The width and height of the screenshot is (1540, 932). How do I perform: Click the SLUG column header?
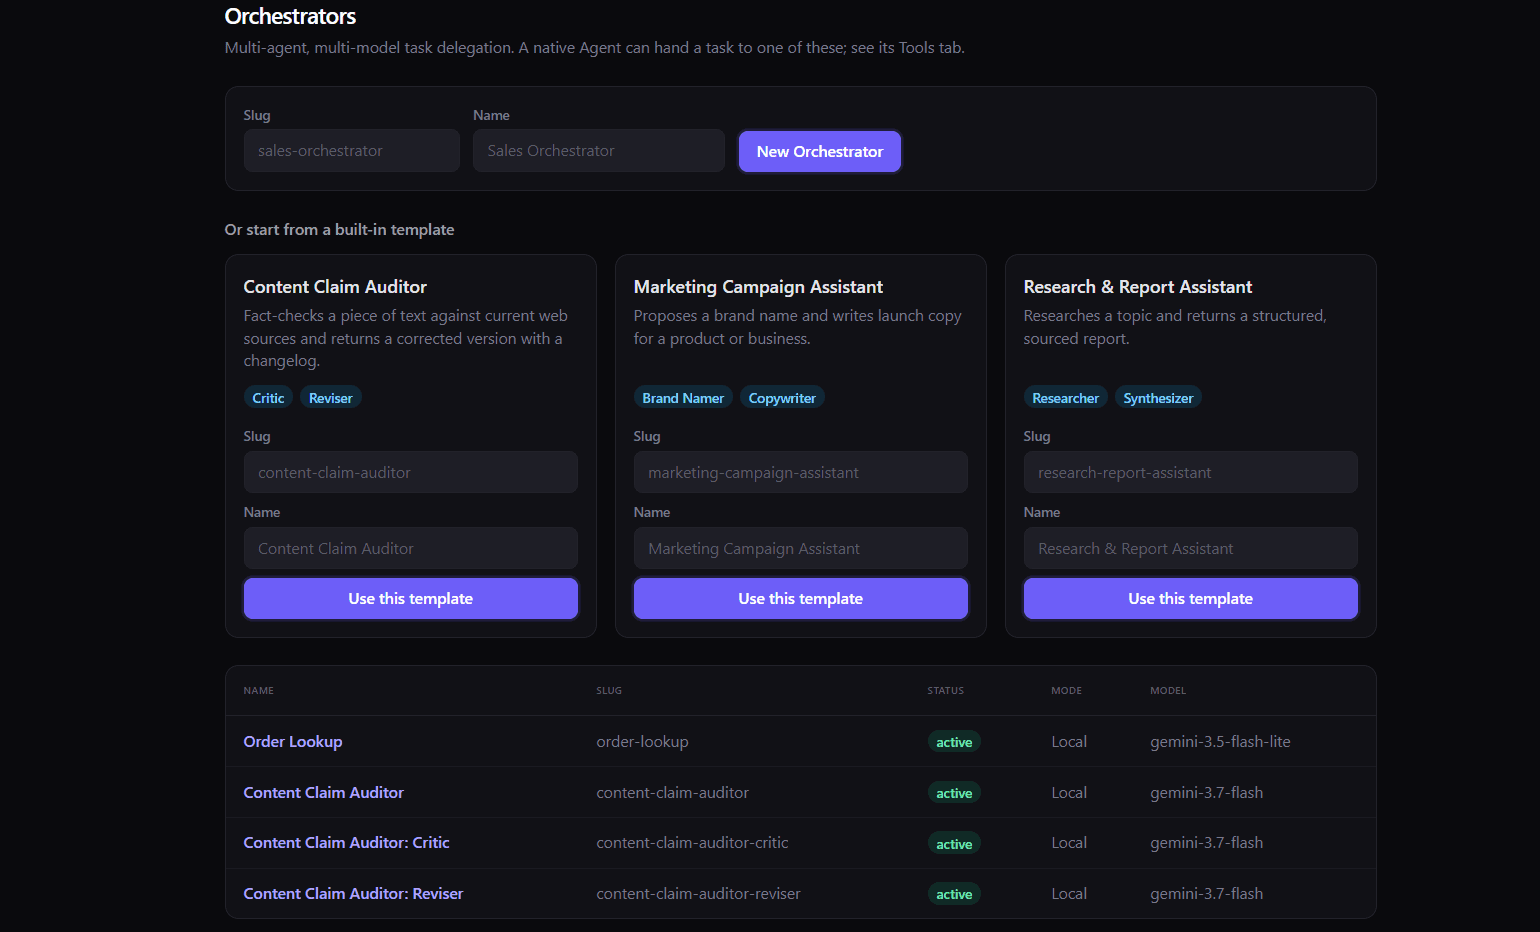point(609,690)
